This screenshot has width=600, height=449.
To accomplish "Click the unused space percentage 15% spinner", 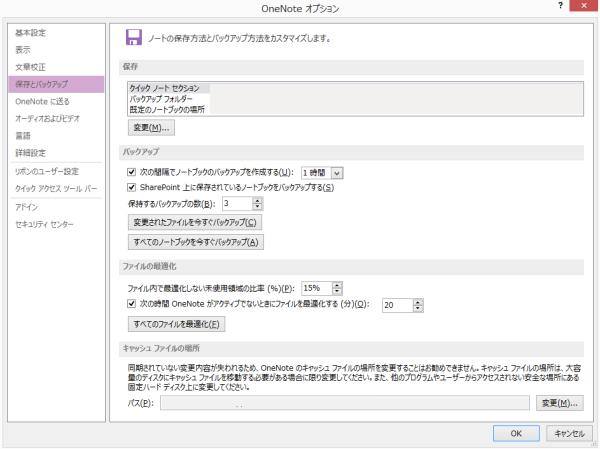I will pyautogui.click(x=337, y=287).
